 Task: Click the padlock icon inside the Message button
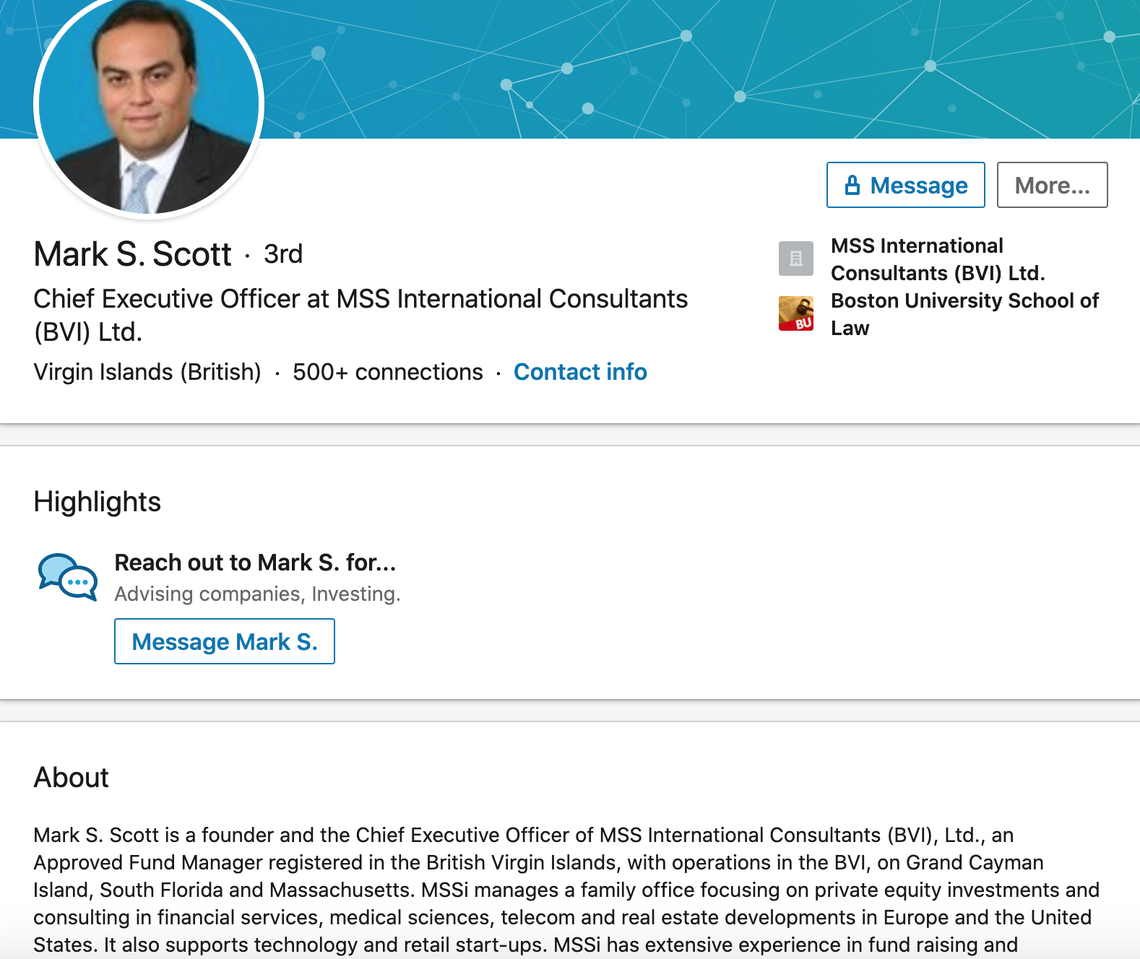[x=855, y=184]
